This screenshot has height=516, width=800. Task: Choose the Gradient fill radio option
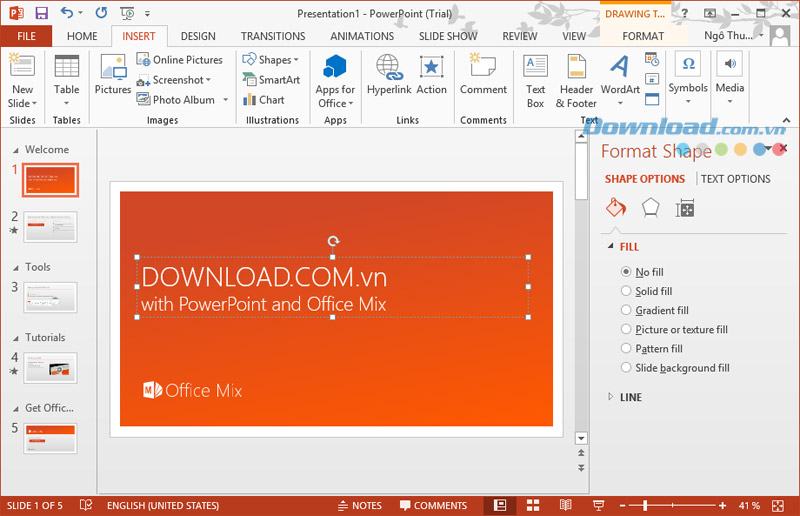(x=655, y=310)
